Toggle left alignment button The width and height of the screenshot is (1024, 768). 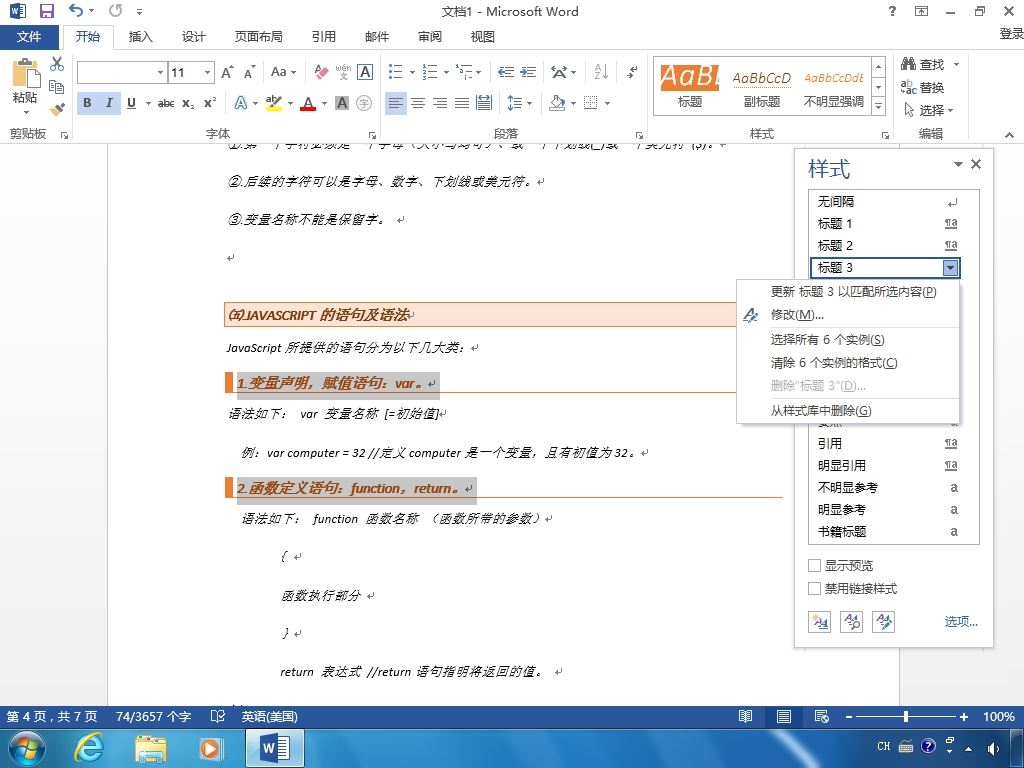[396, 103]
